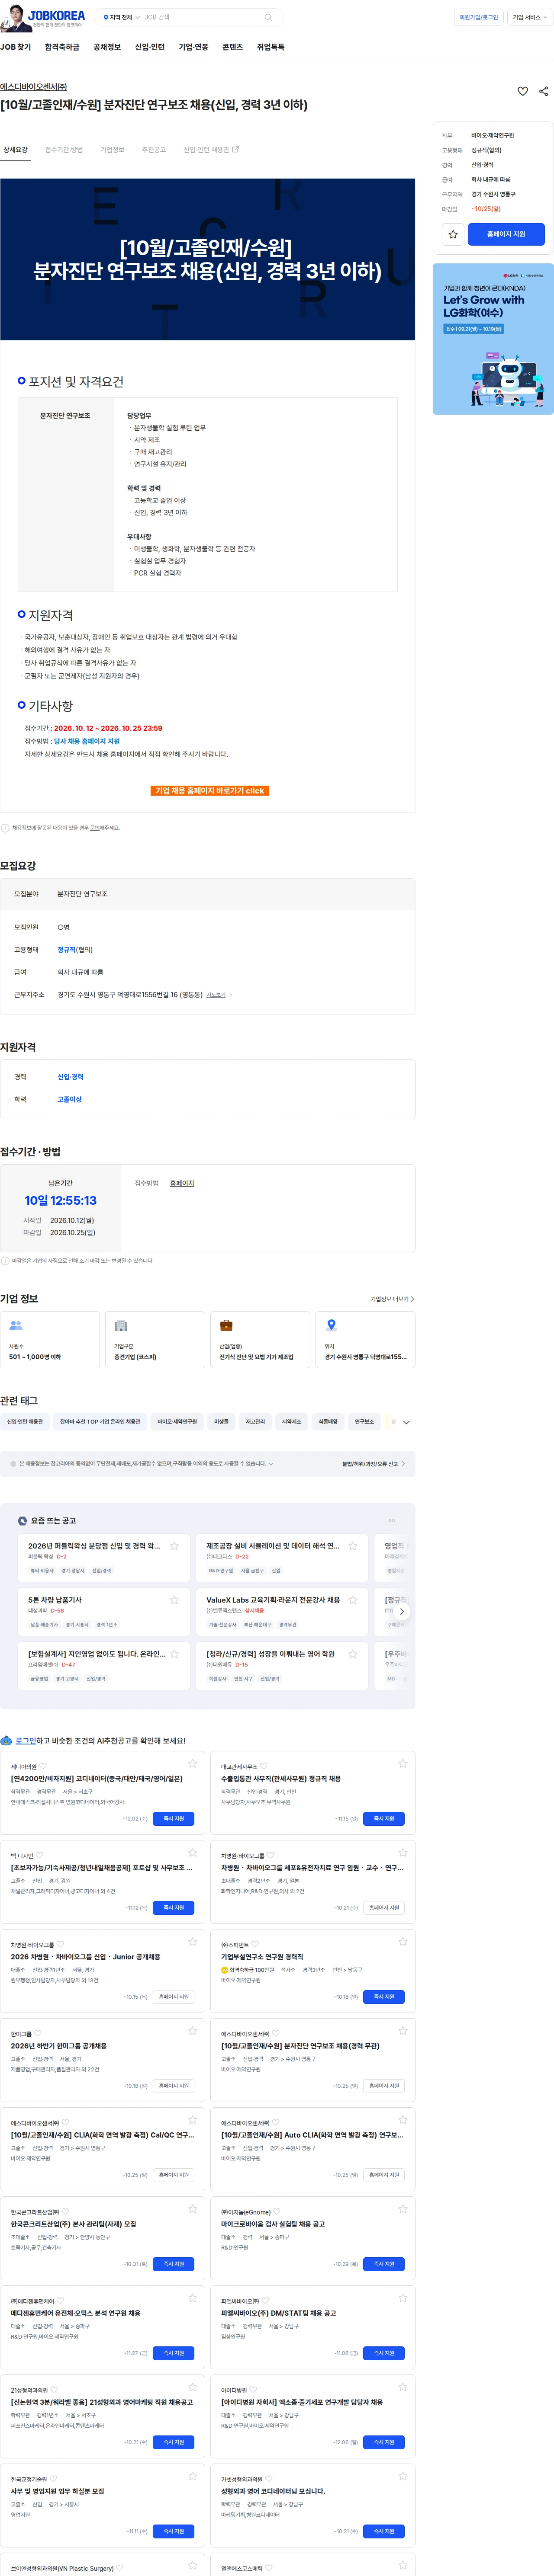The width and height of the screenshot is (554, 2576).
Task: Click the search magnifier icon
Action: (x=268, y=17)
